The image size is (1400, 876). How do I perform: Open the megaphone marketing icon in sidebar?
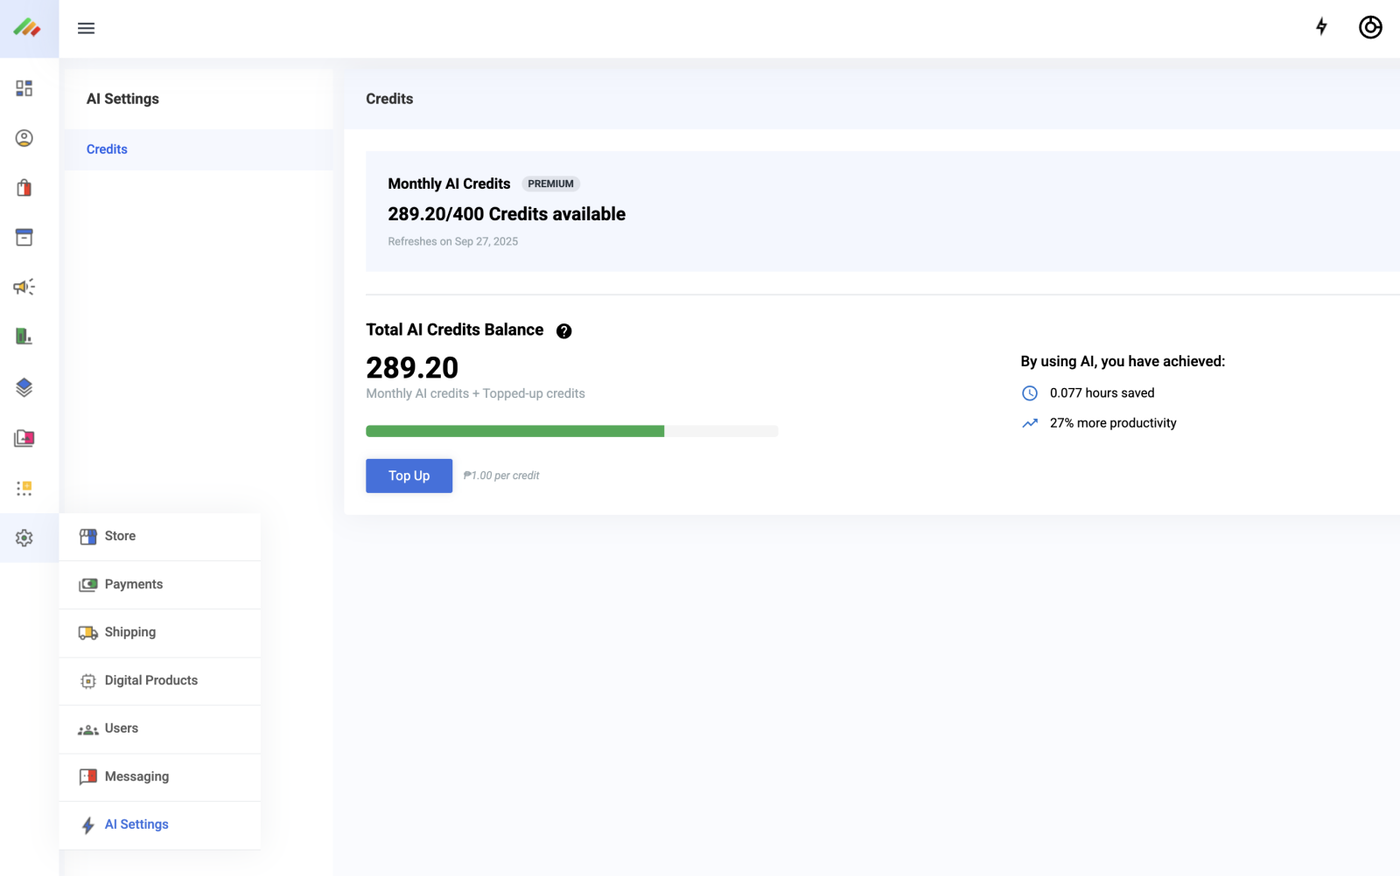pyautogui.click(x=24, y=287)
